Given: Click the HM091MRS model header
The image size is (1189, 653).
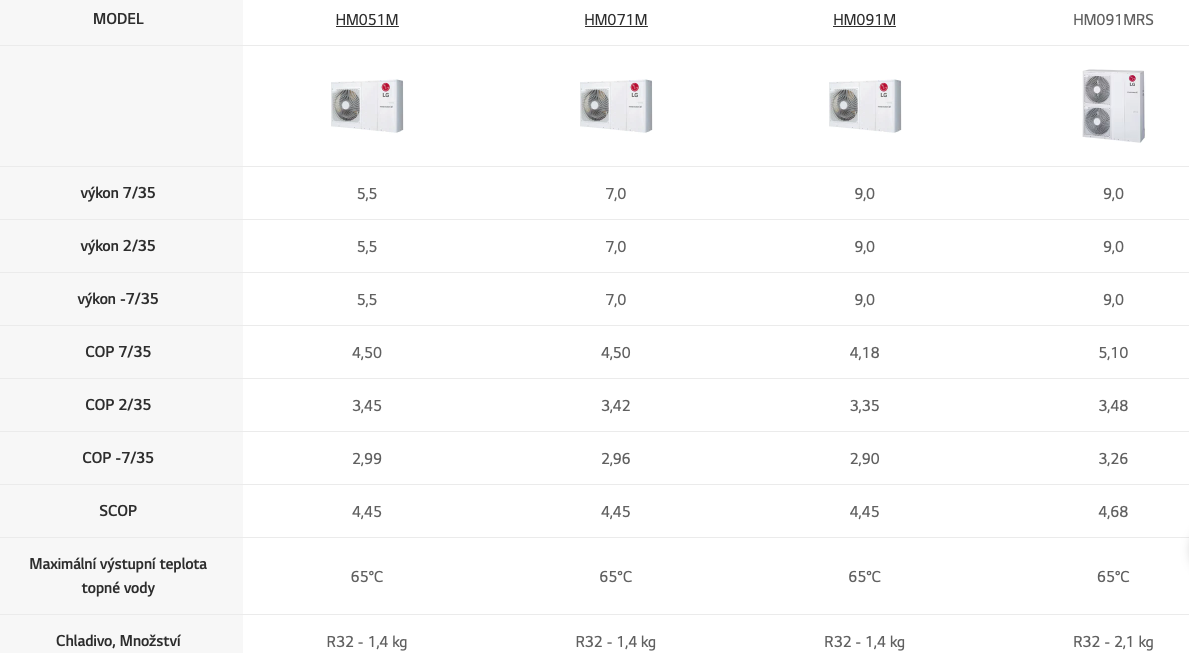Looking at the screenshot, I should [1113, 20].
